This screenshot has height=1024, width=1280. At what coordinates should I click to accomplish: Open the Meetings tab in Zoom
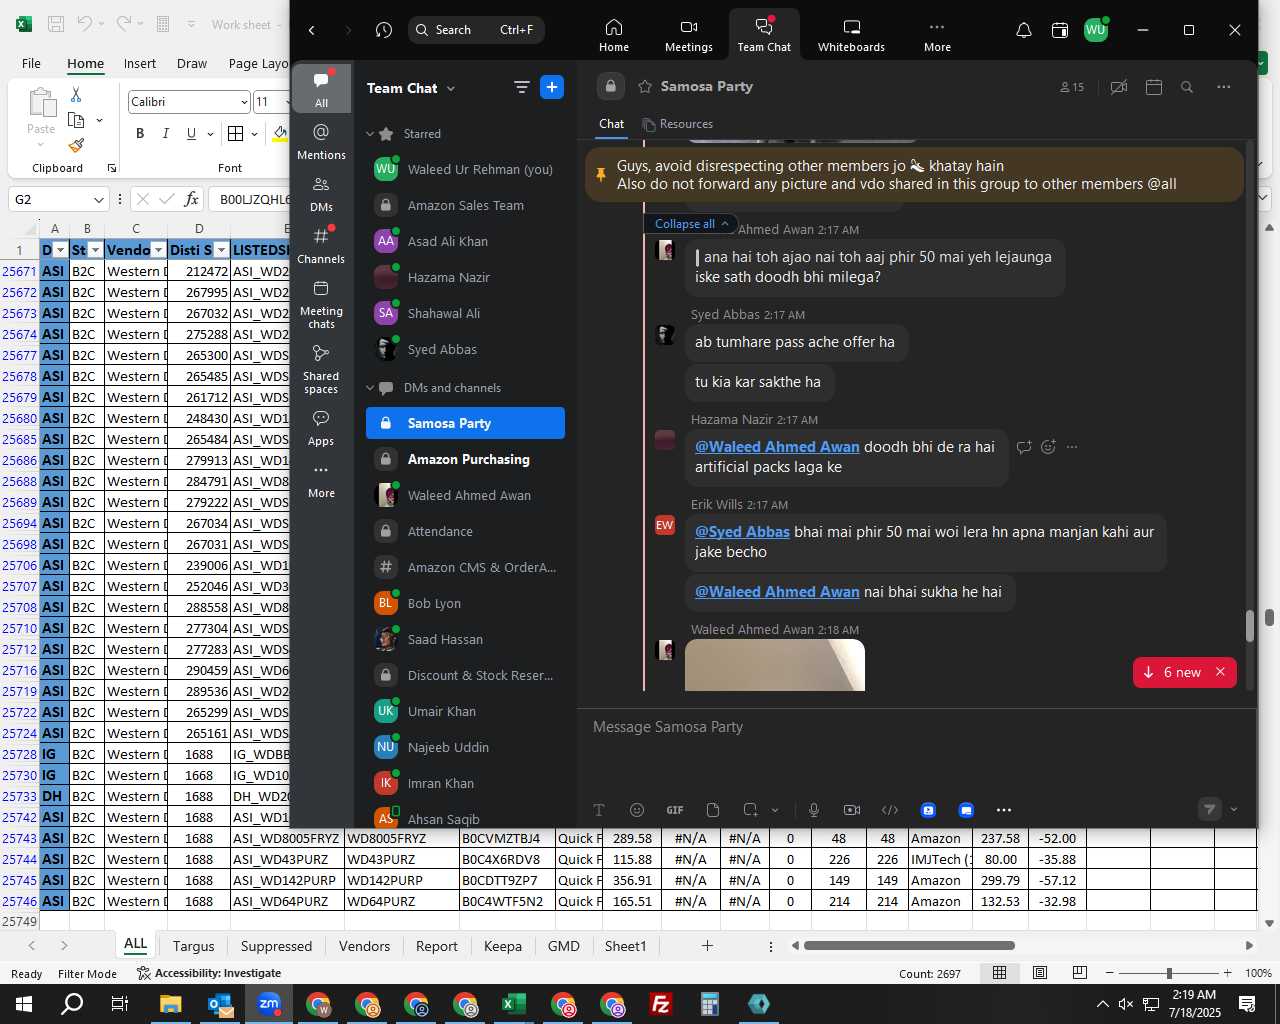pyautogui.click(x=689, y=35)
